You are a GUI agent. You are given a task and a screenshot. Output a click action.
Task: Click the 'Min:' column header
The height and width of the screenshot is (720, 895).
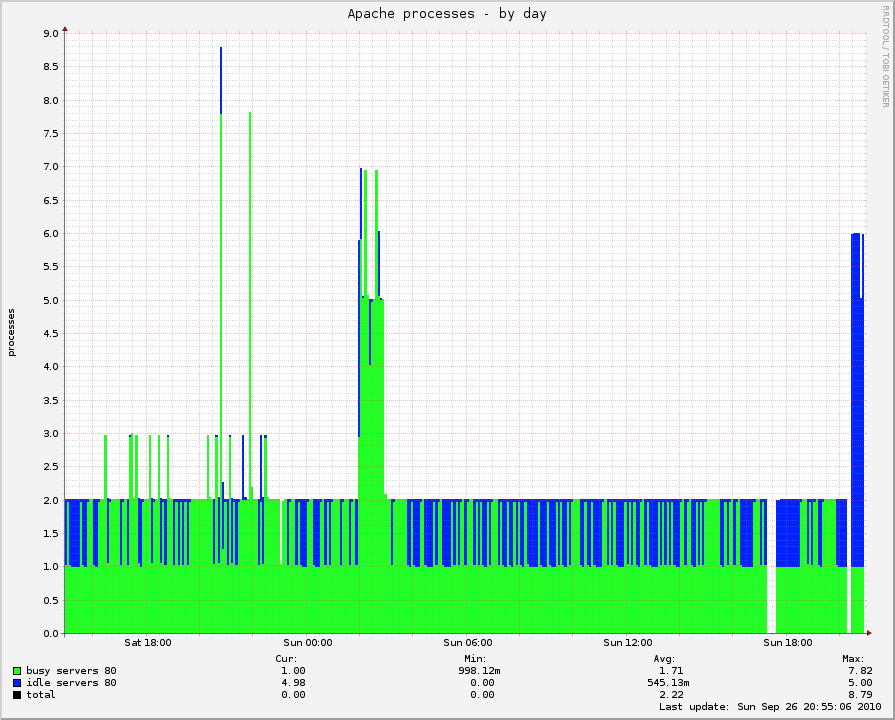475,659
